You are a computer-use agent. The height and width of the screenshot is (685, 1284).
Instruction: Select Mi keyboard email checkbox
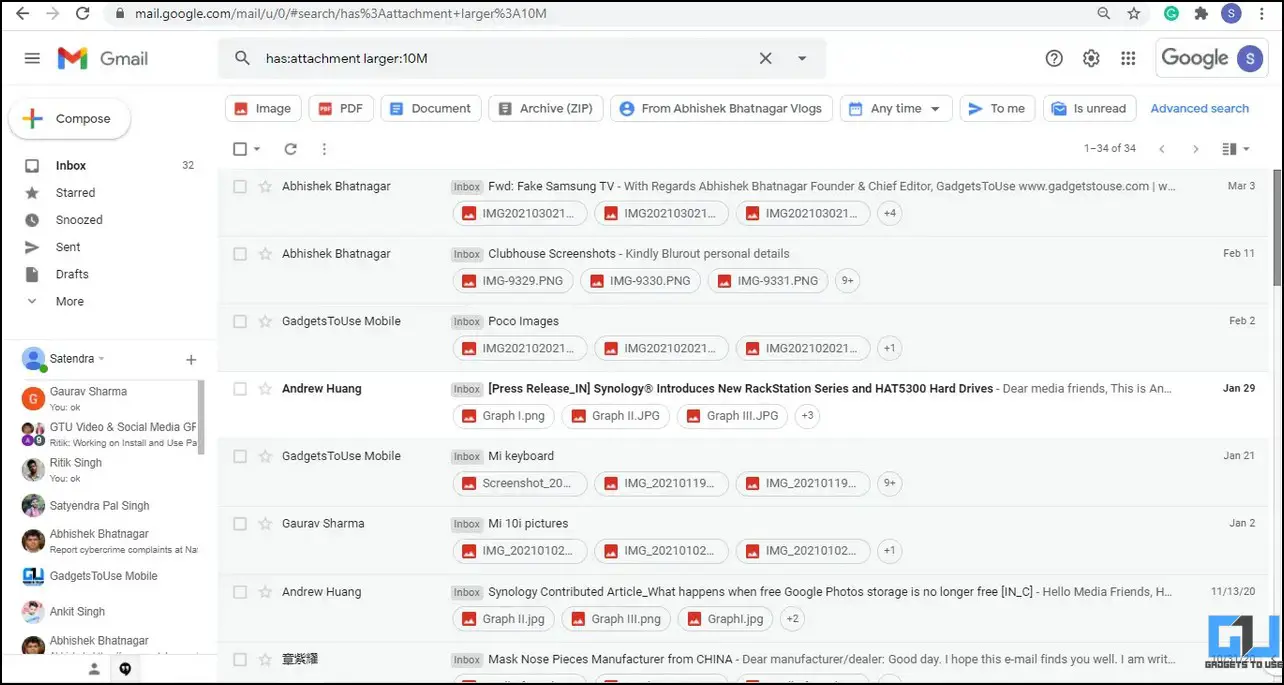coord(240,457)
